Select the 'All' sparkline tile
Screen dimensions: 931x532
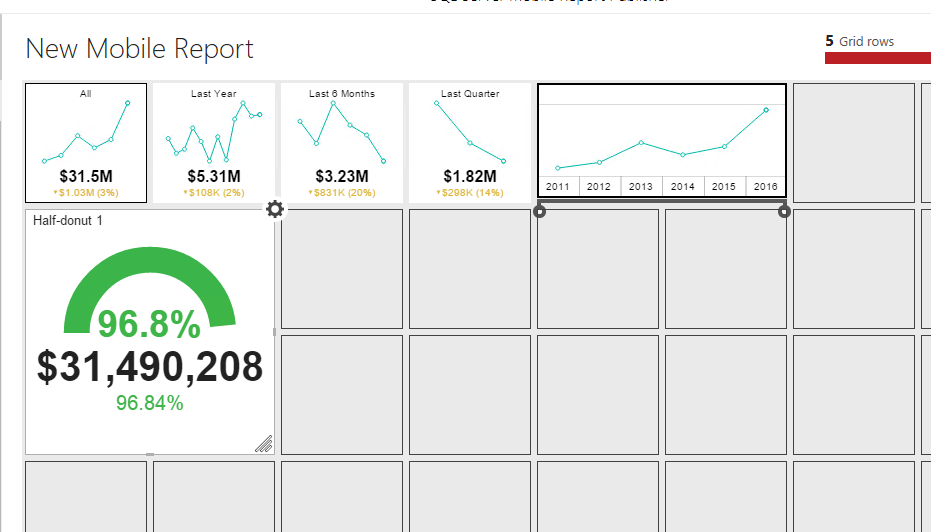click(86, 142)
